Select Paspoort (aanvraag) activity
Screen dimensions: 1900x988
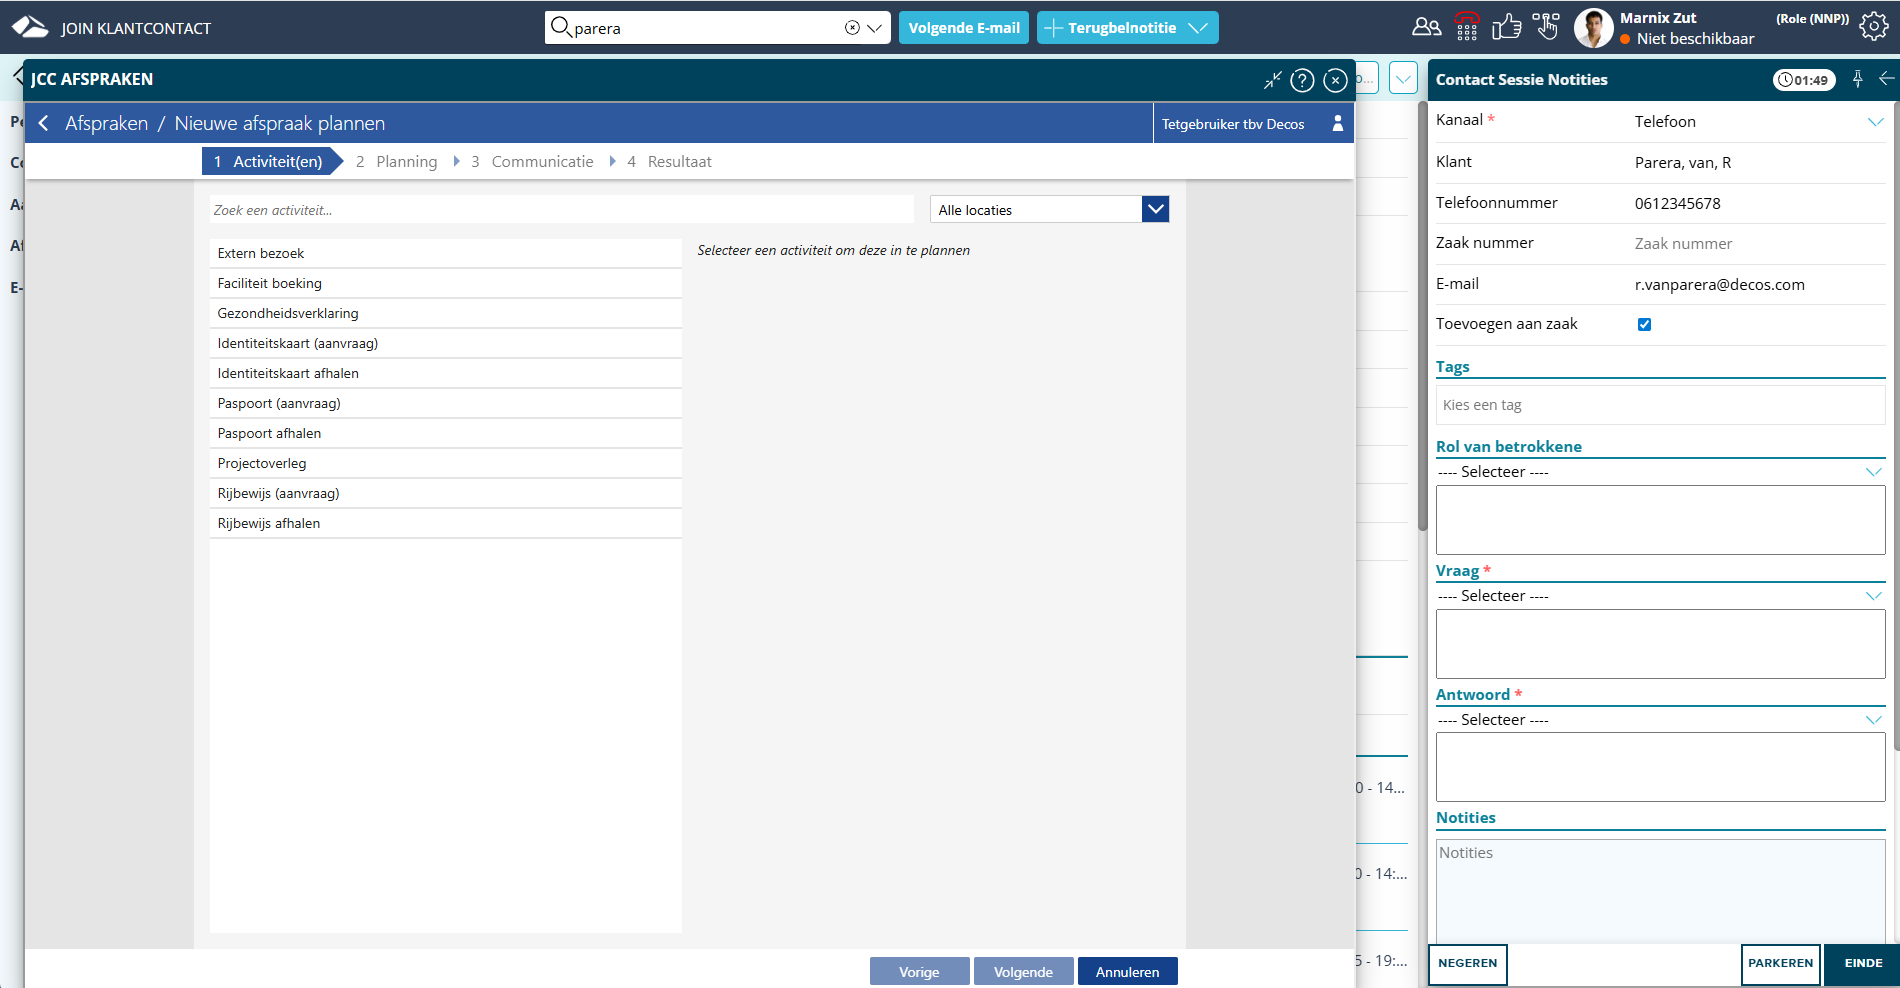(x=279, y=403)
